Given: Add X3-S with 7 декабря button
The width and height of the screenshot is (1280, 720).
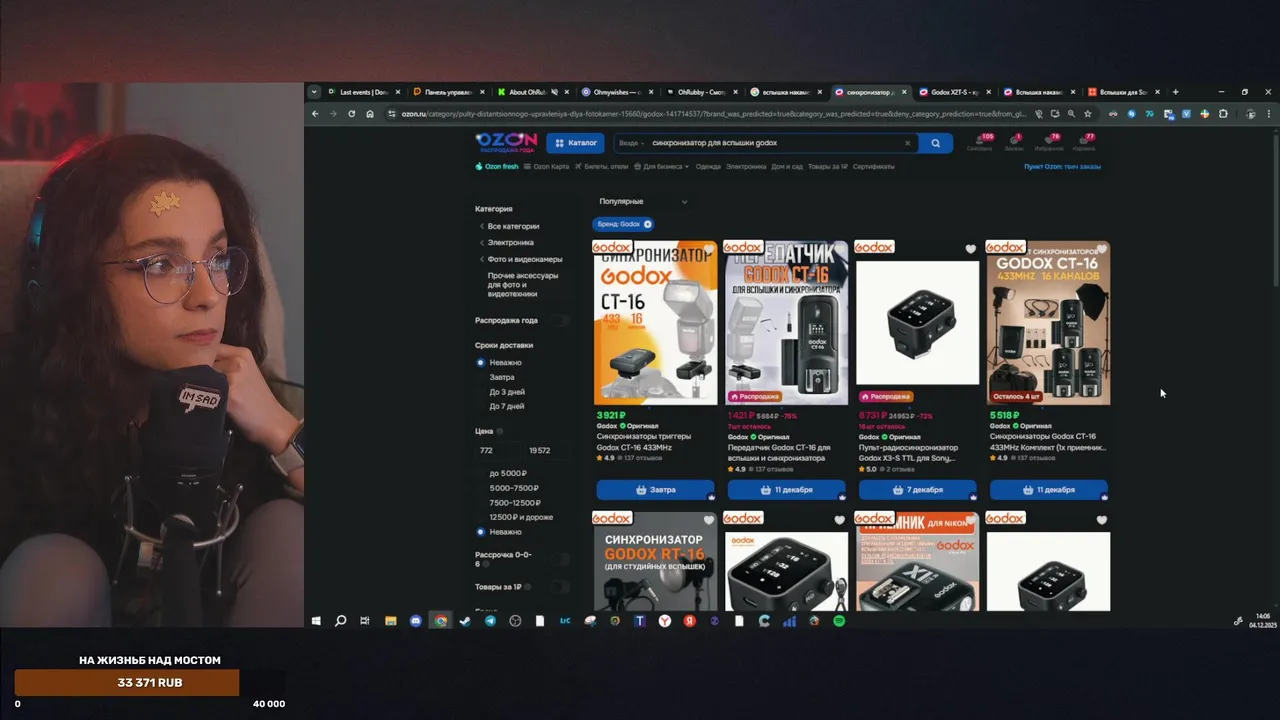Looking at the screenshot, I should pos(917,490).
